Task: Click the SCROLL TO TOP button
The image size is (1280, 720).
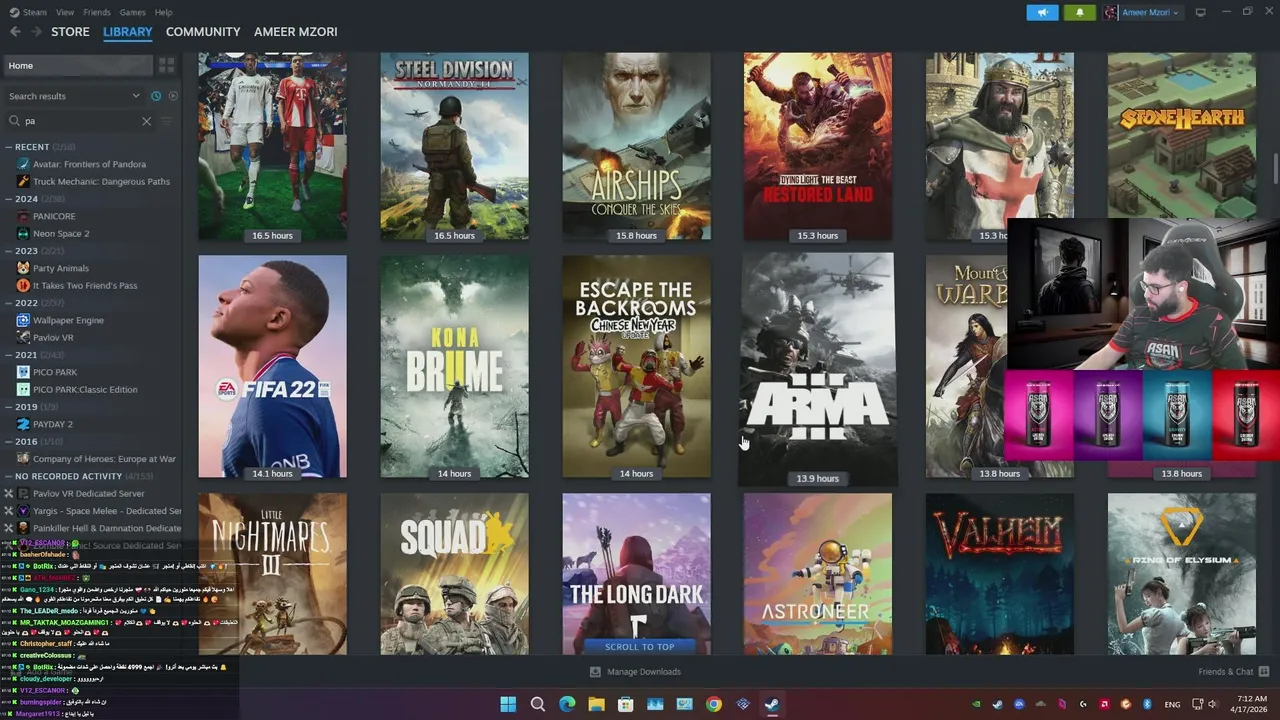Action: [639, 647]
